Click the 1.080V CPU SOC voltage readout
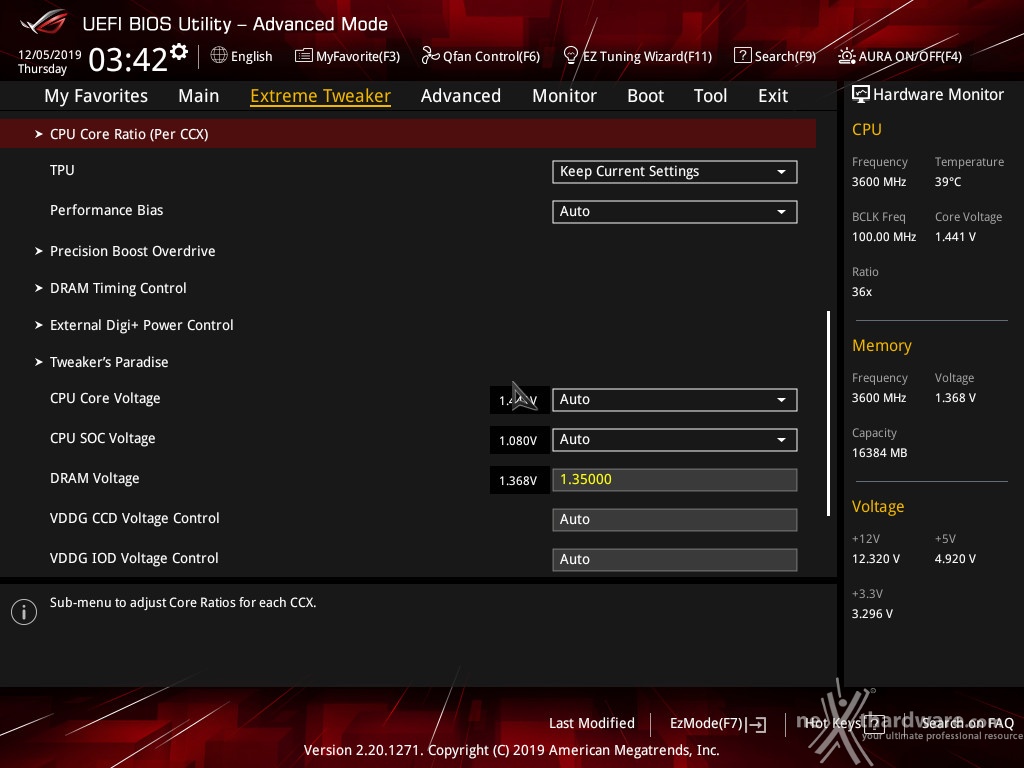1024x768 pixels. pyautogui.click(x=518, y=440)
